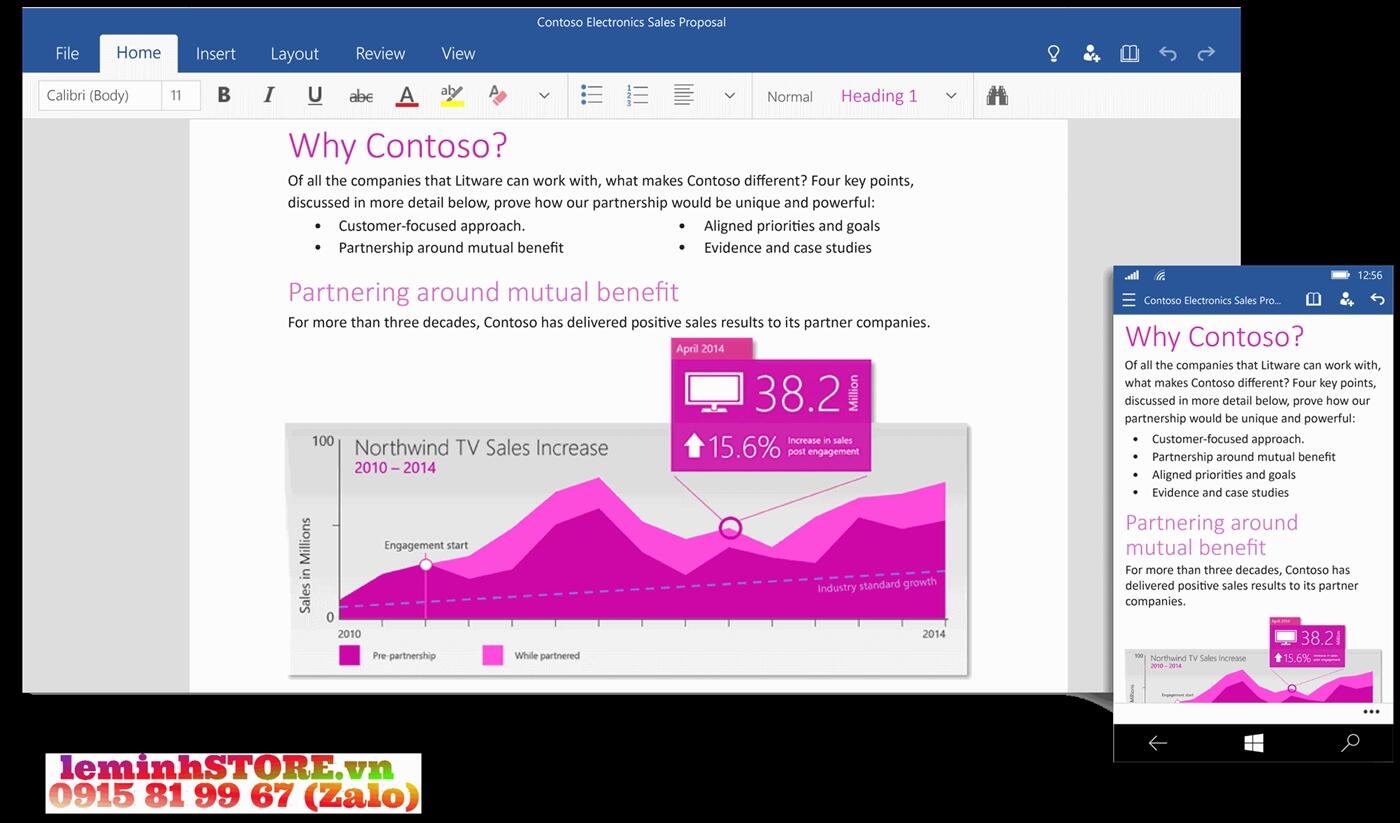The width and height of the screenshot is (1400, 823).
Task: Click the paragraph alignment icon
Action: click(x=684, y=96)
